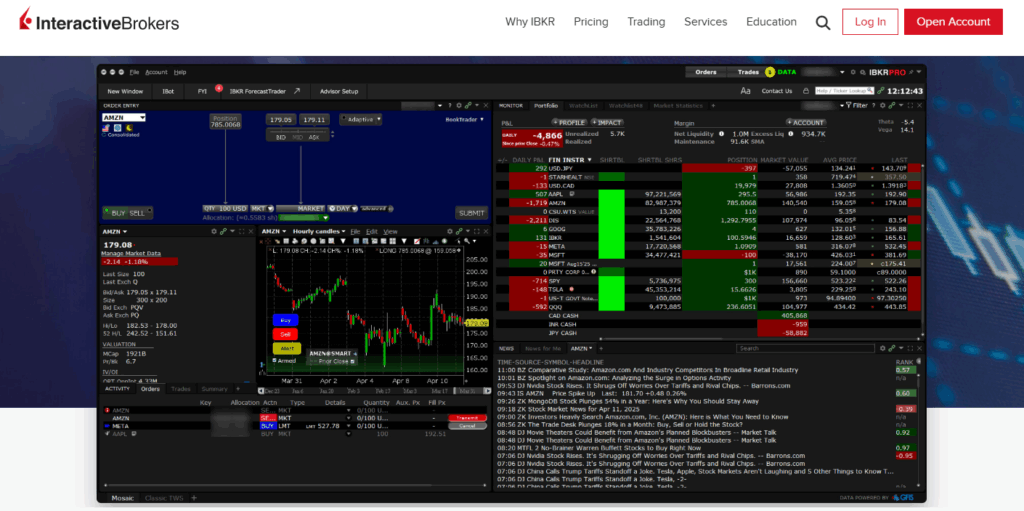Viewport: 1024px width, 511px height.
Task: Open the TWS Account menu
Action: click(156, 72)
